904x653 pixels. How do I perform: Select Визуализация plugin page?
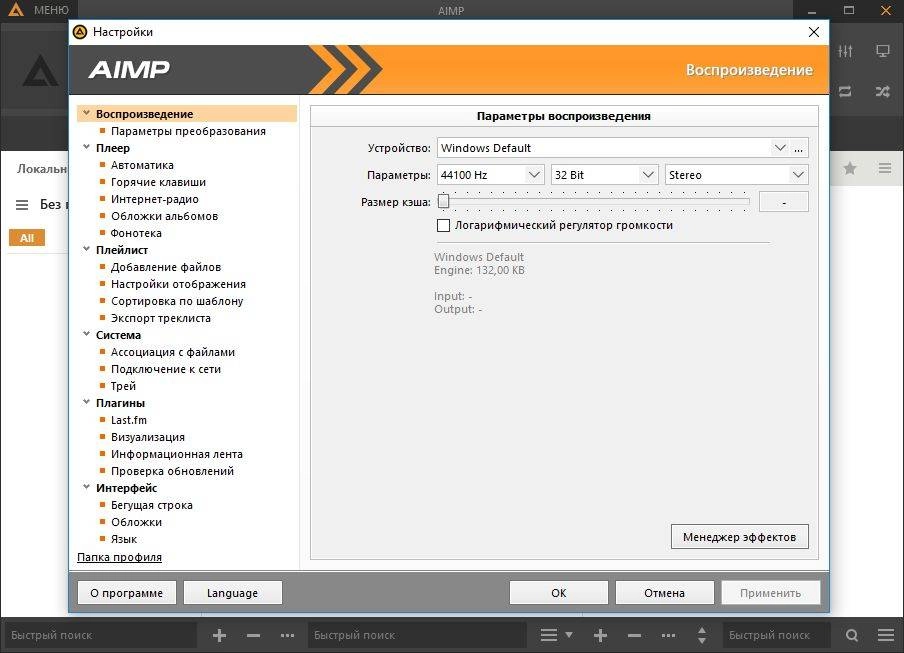(x=148, y=437)
